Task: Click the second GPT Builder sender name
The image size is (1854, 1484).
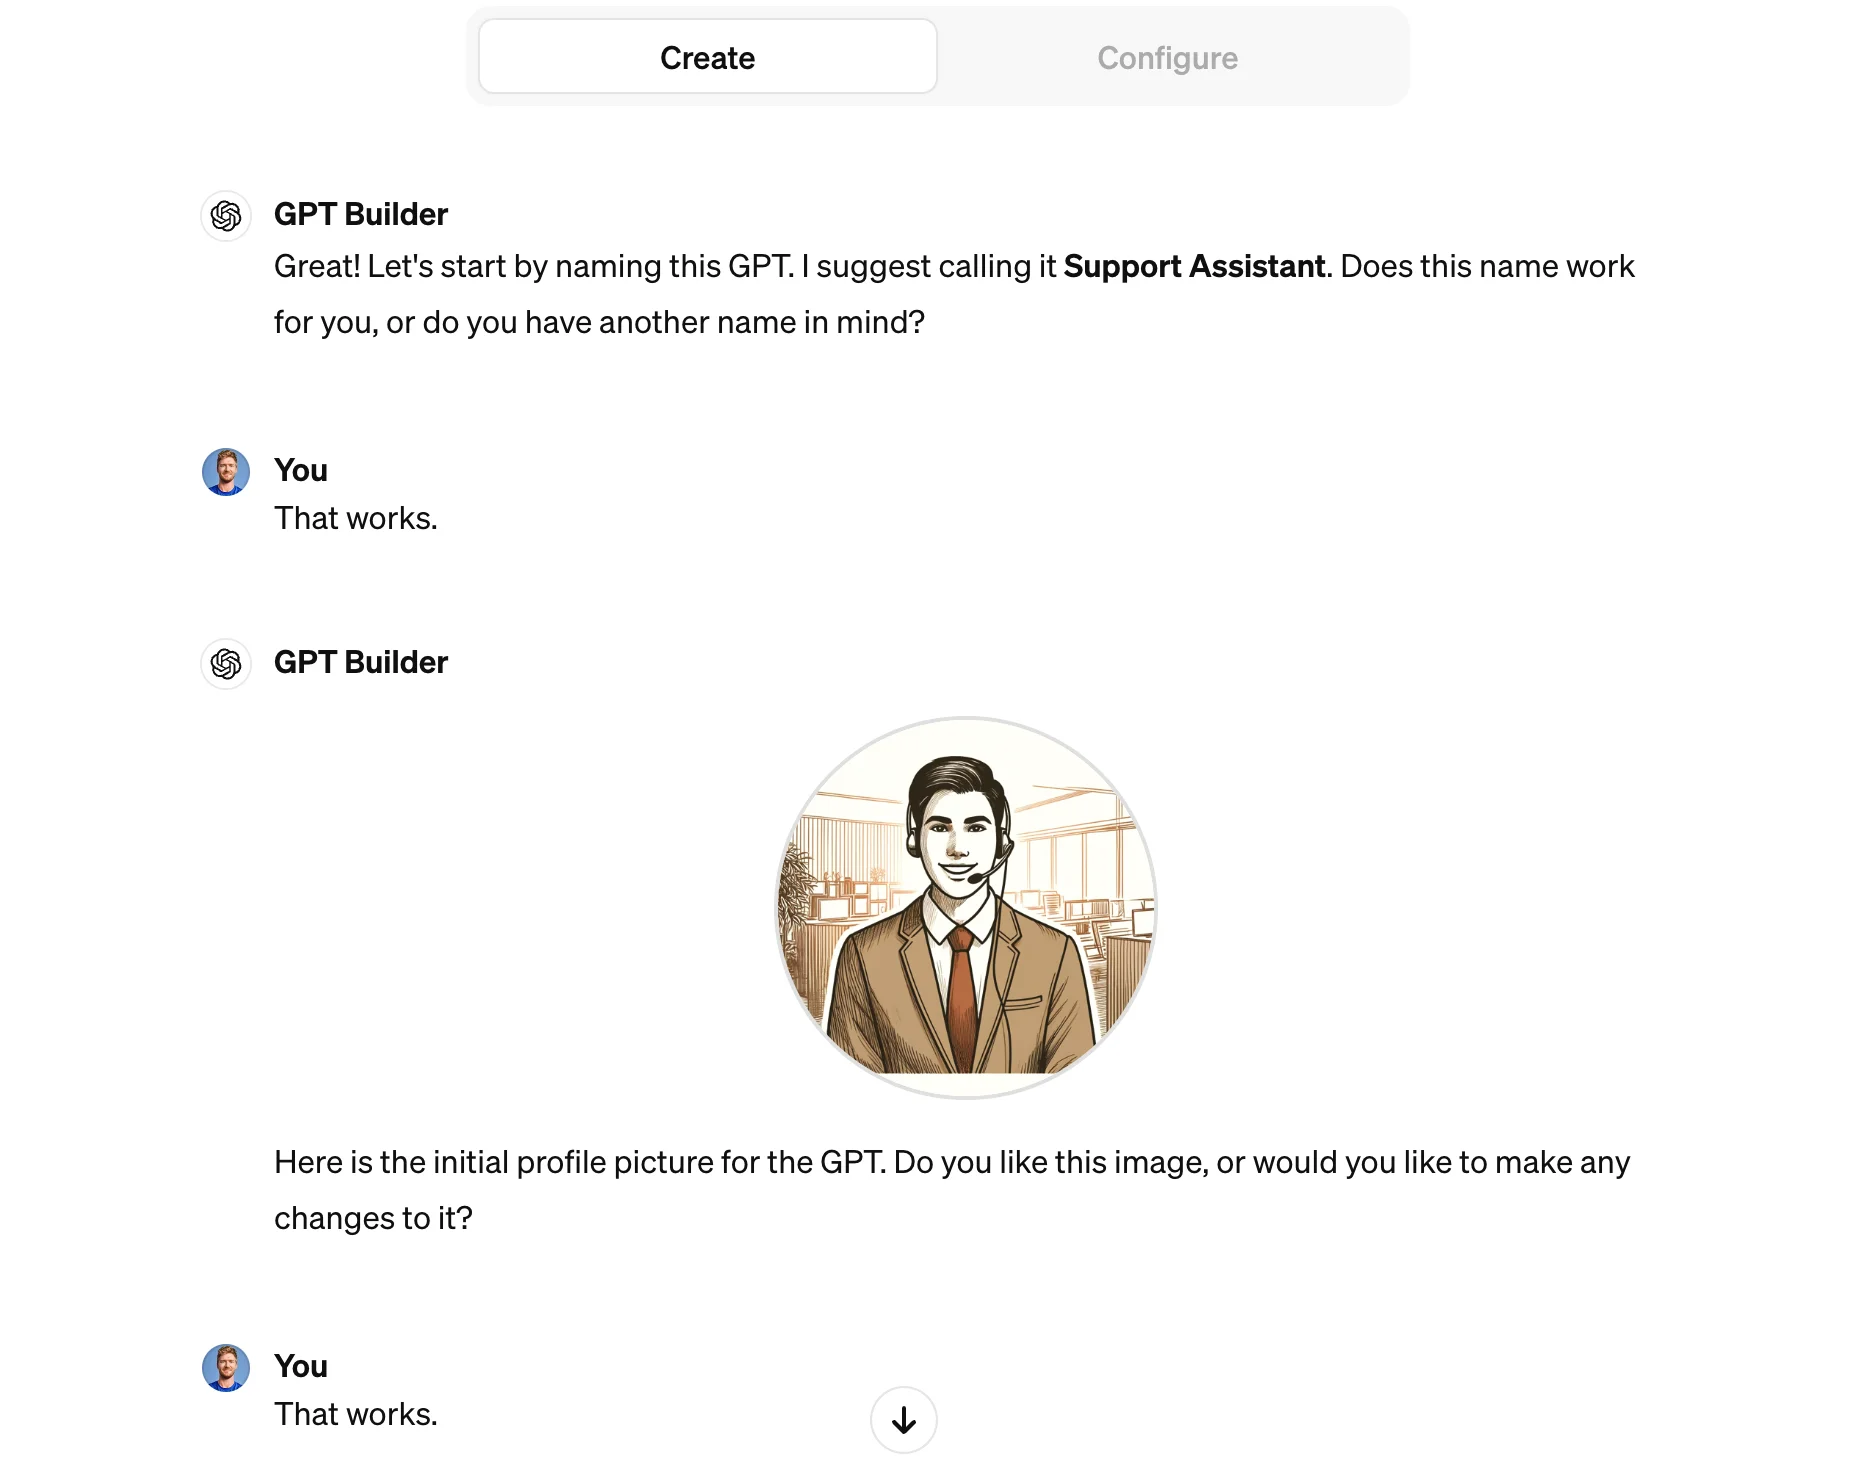Action: tap(361, 662)
